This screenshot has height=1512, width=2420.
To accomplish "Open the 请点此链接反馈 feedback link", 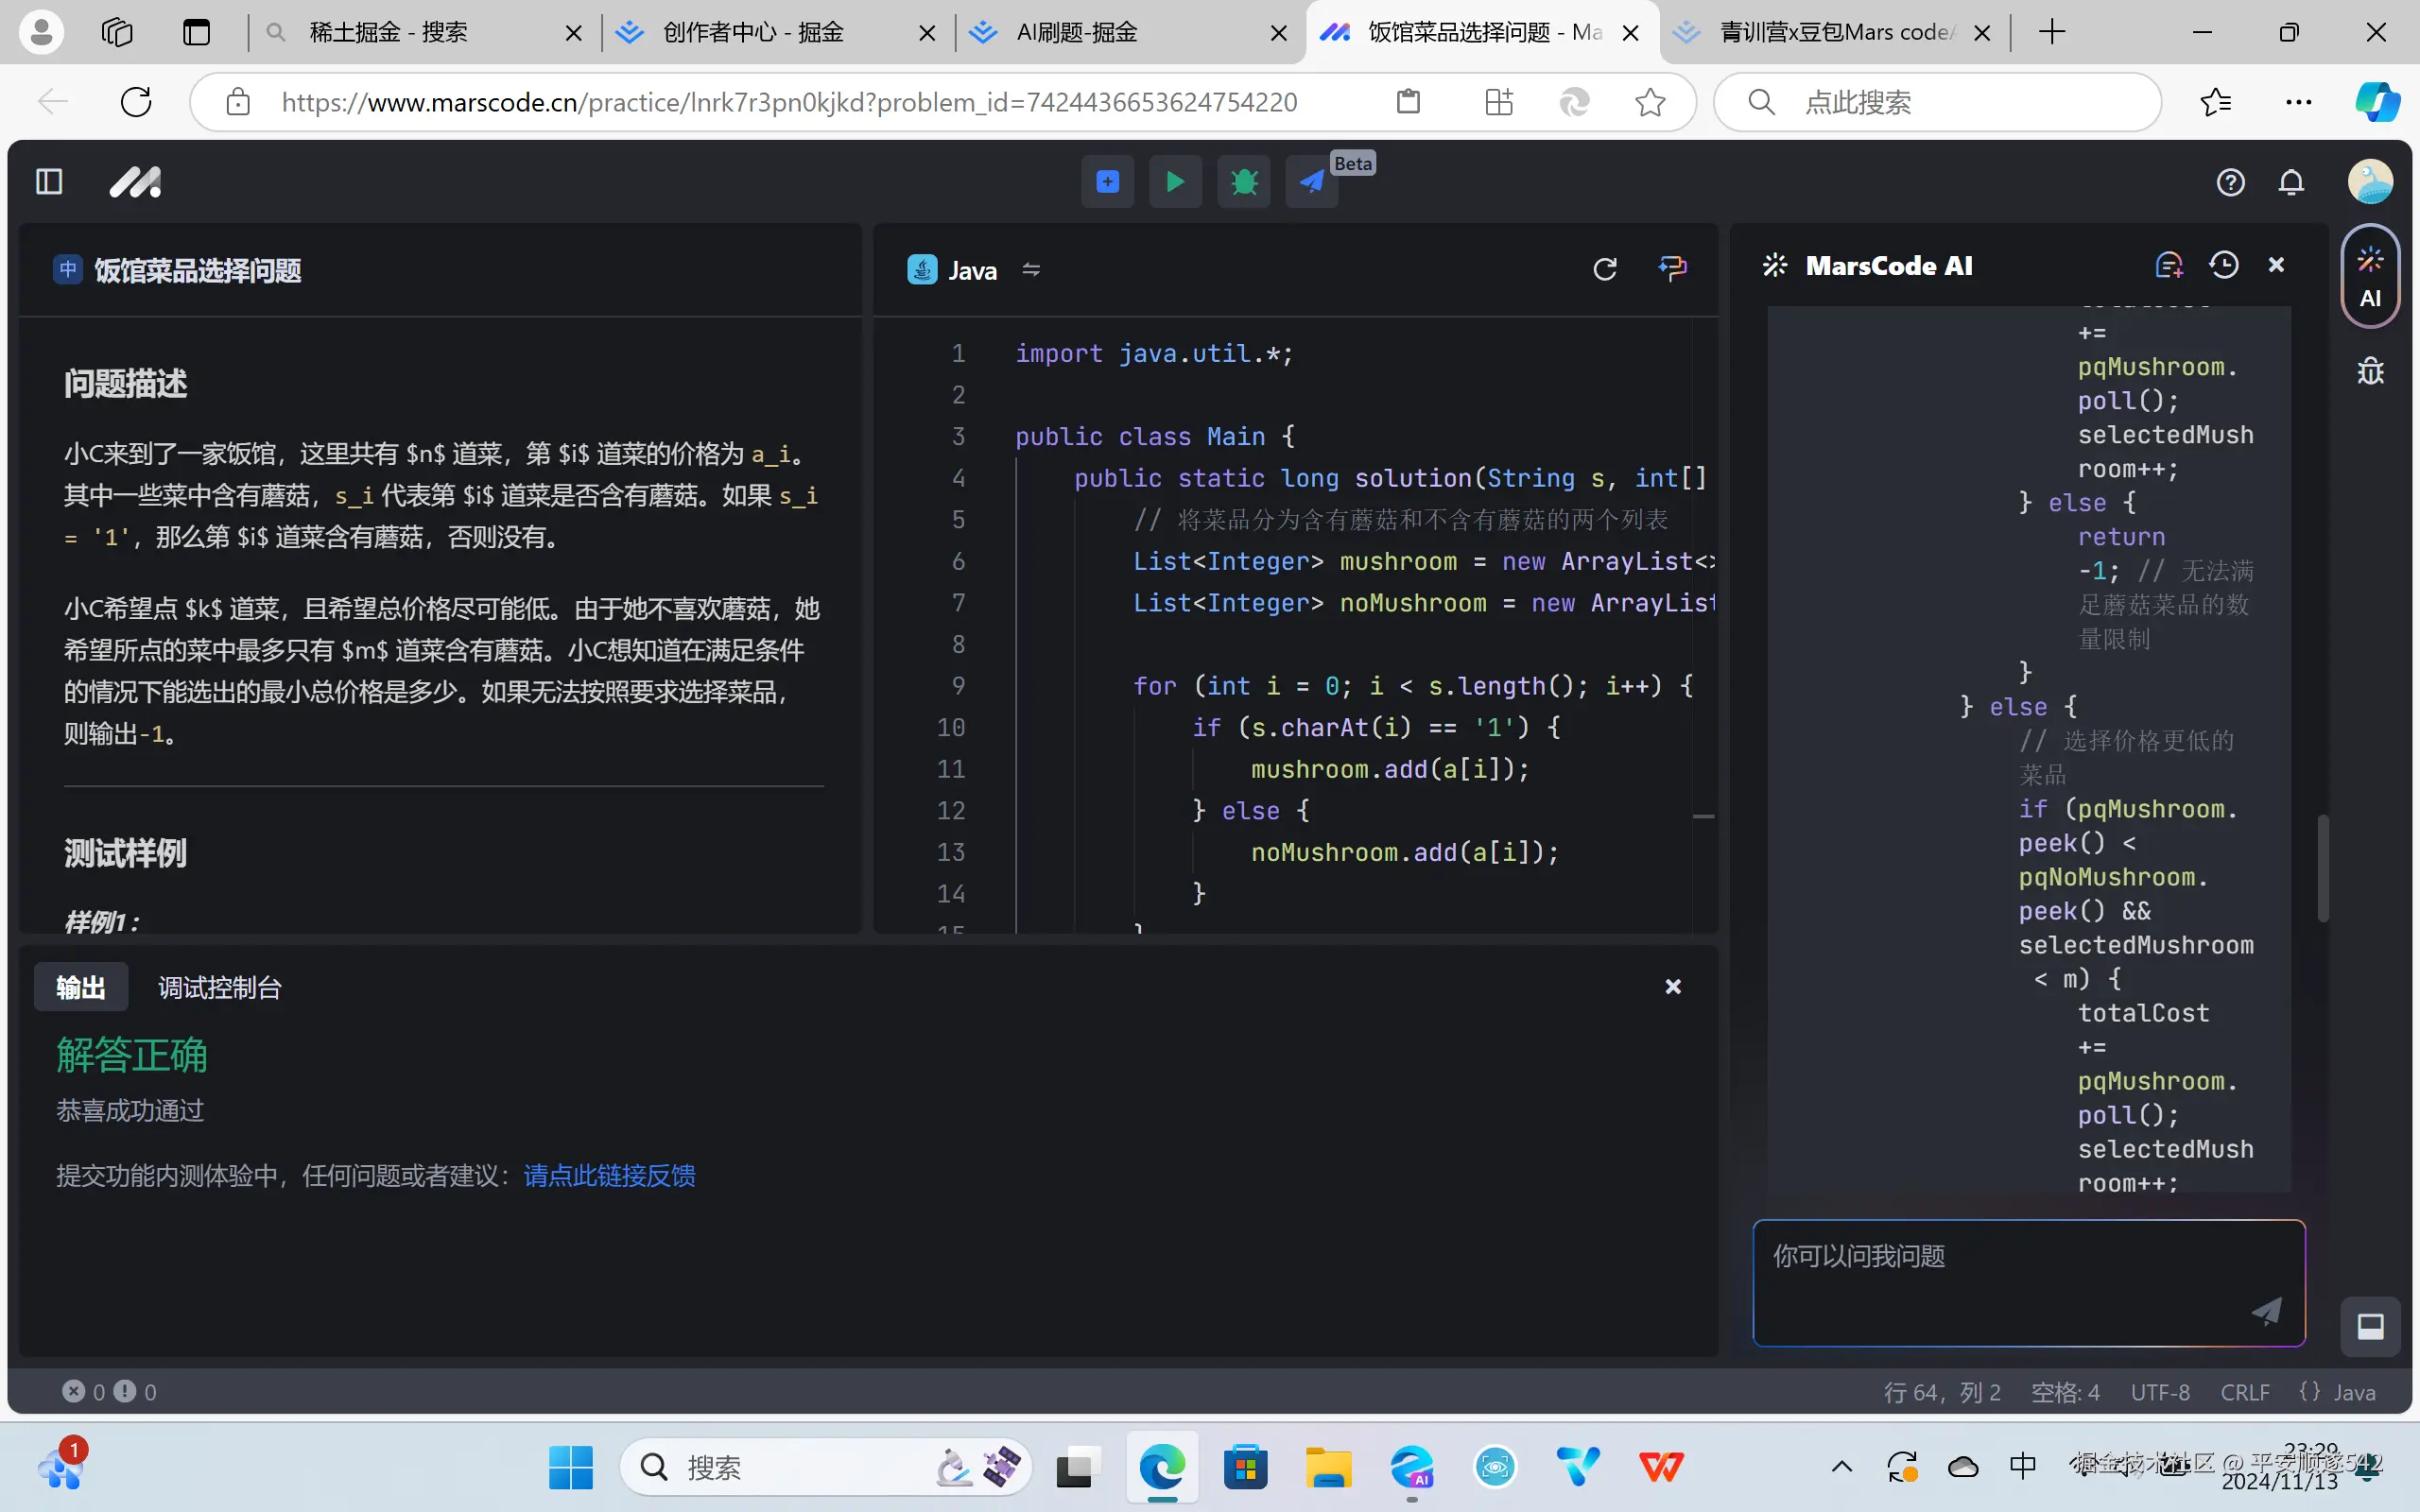I will tap(609, 1176).
